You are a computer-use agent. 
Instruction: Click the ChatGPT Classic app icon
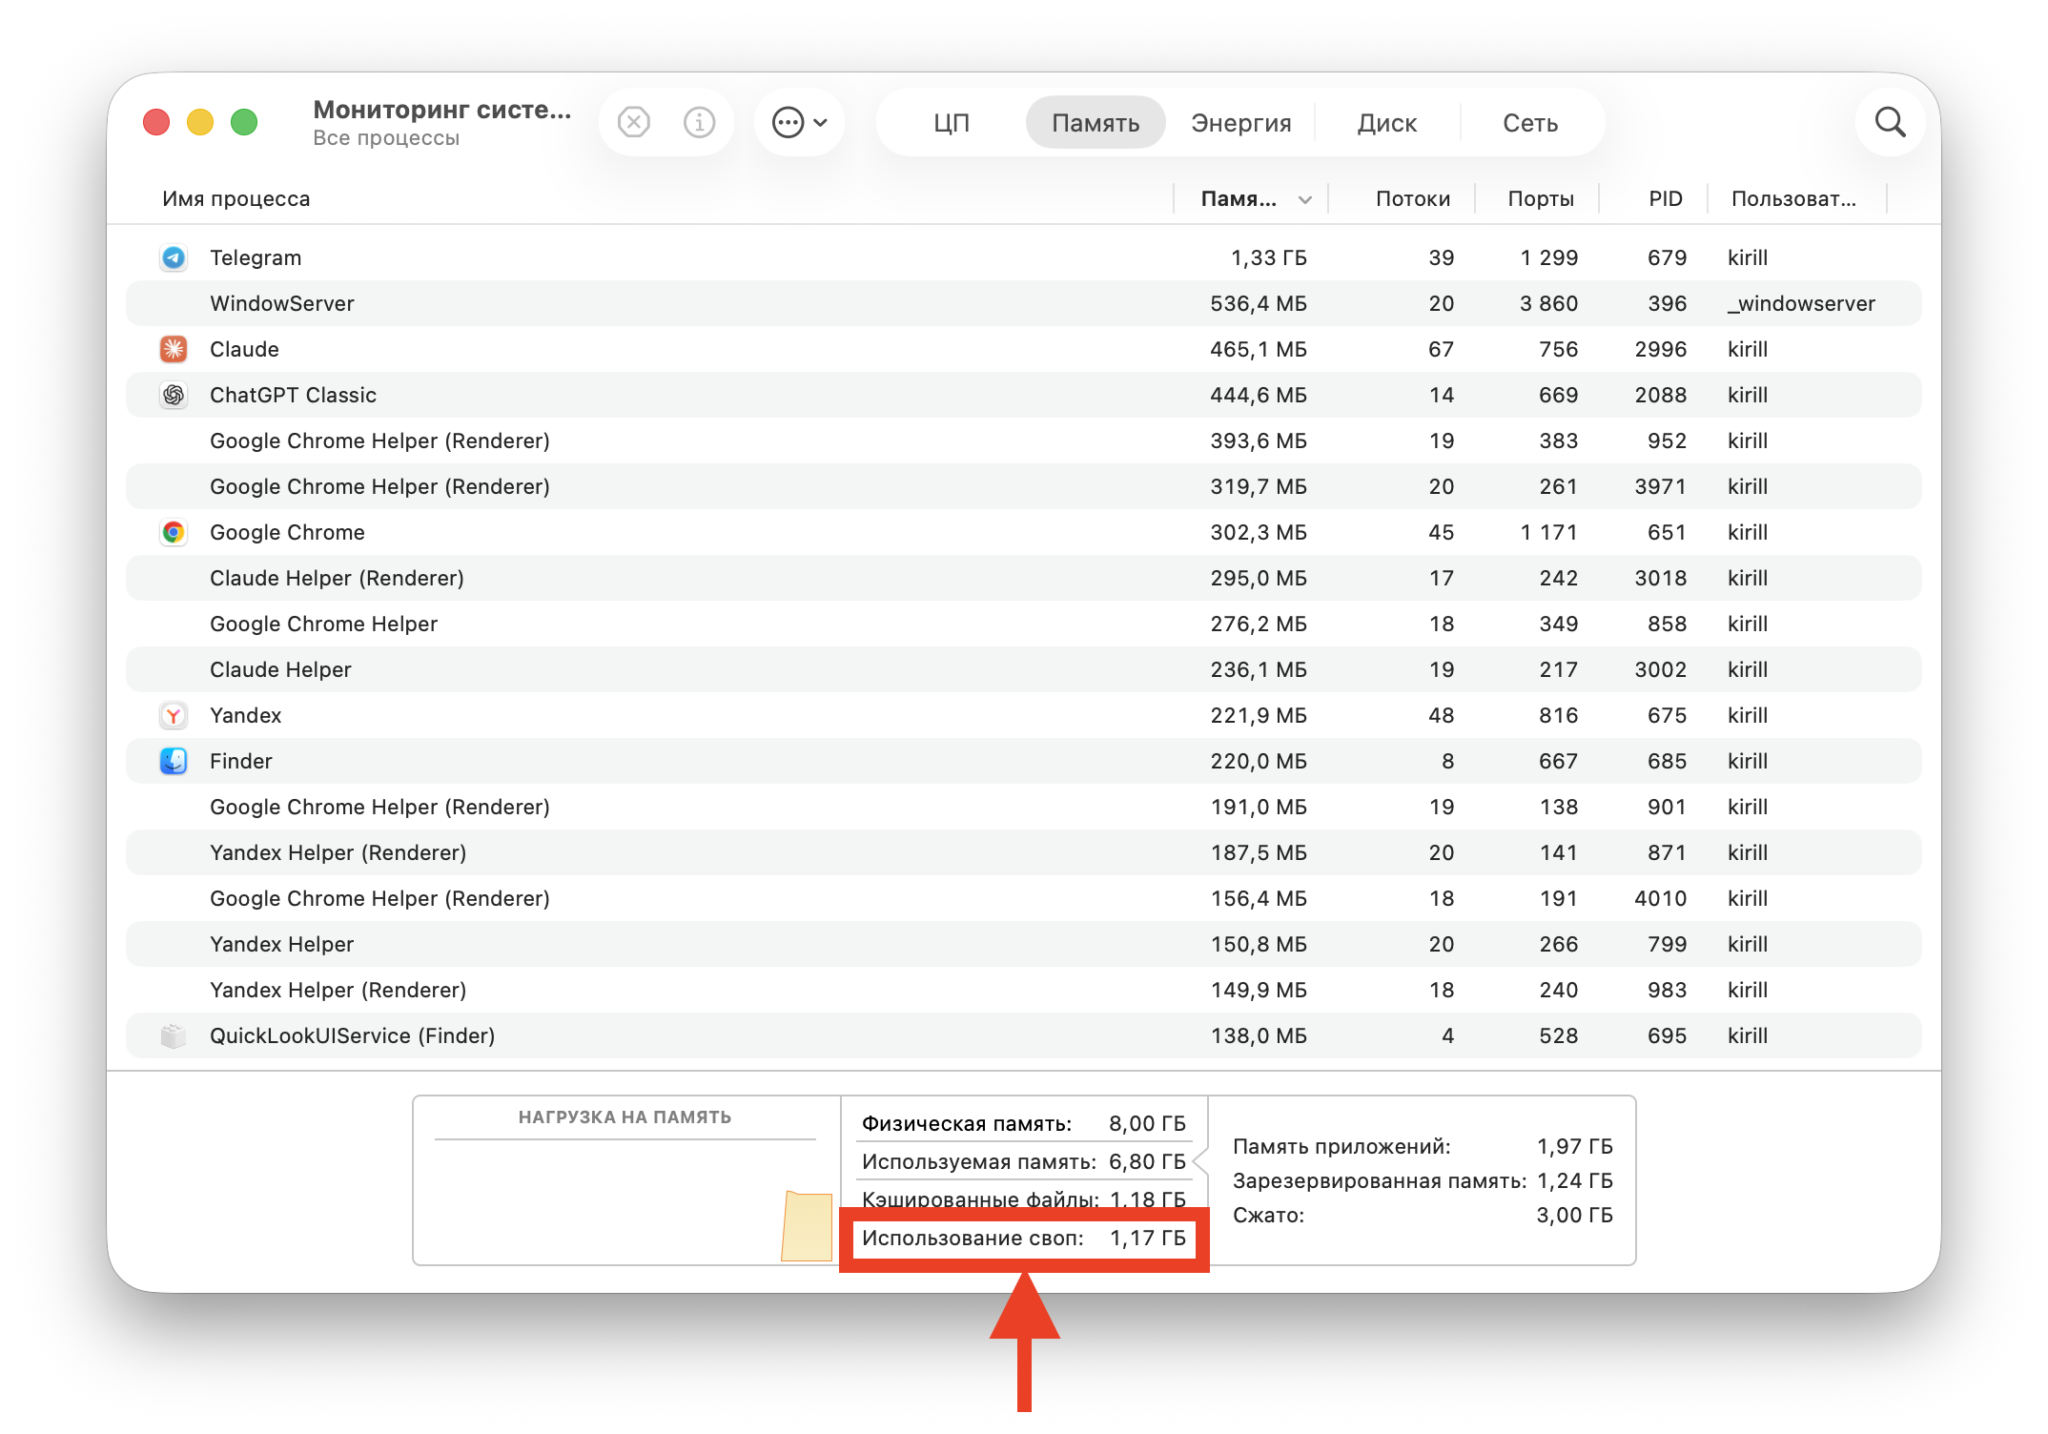click(x=173, y=395)
